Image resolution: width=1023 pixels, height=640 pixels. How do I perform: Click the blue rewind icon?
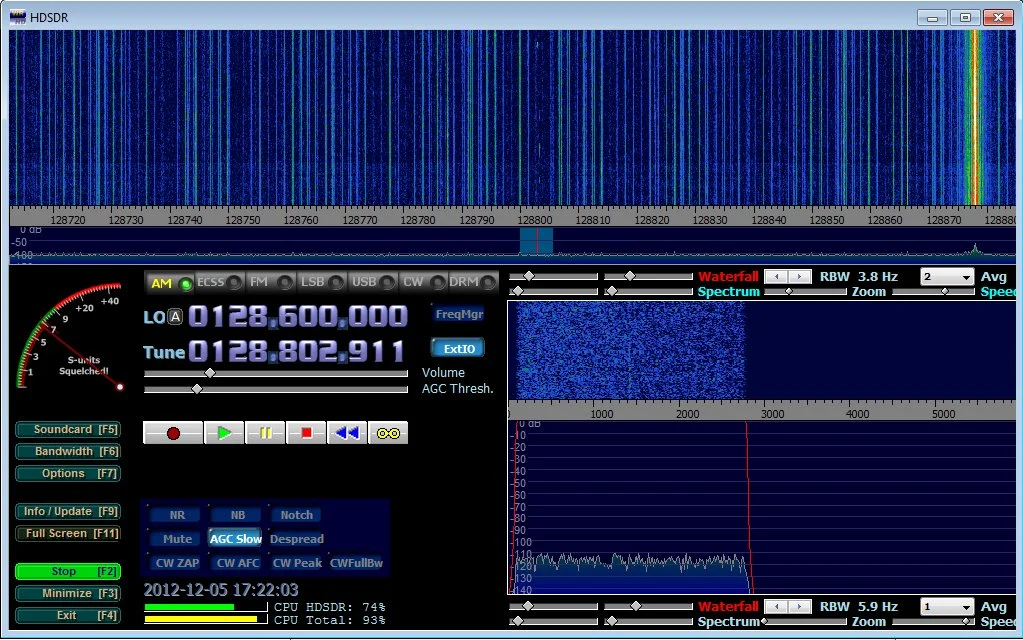click(347, 433)
